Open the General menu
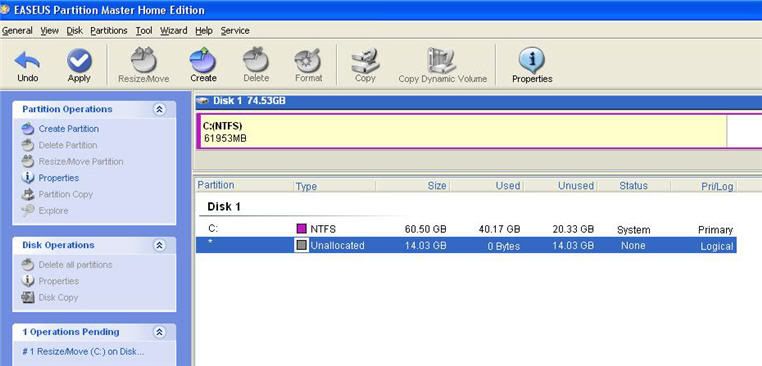Image resolution: width=762 pixels, height=366 pixels. click(17, 31)
